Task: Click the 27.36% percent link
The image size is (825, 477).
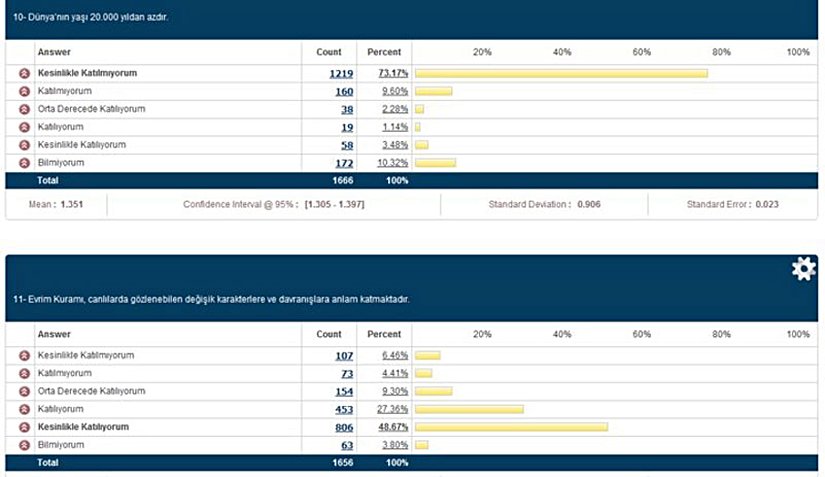Action: coord(389,409)
